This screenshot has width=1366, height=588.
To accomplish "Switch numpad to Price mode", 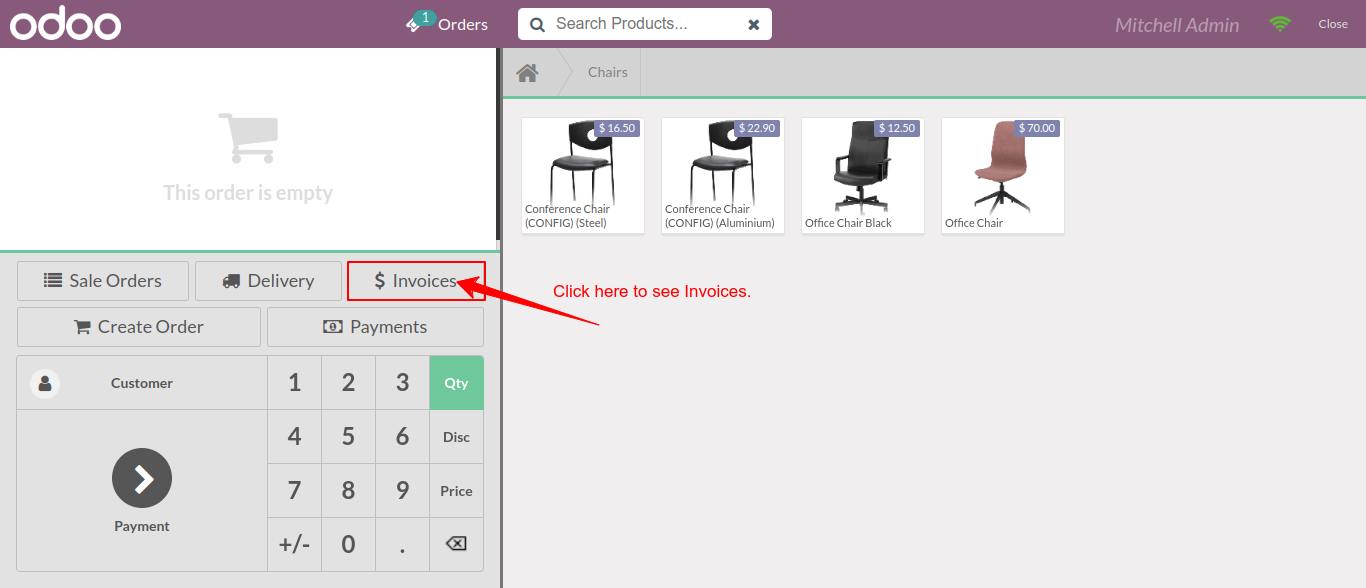I will click(x=456, y=491).
